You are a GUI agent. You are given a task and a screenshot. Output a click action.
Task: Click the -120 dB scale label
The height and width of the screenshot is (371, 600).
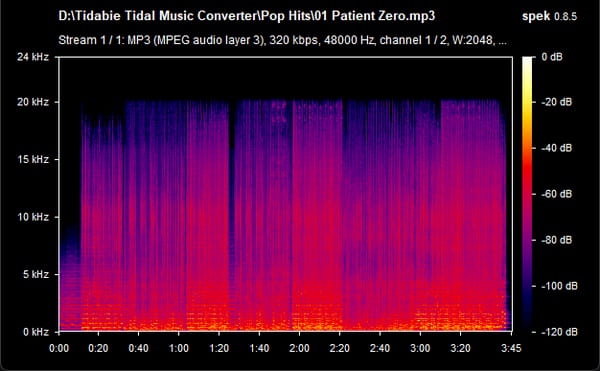point(559,332)
